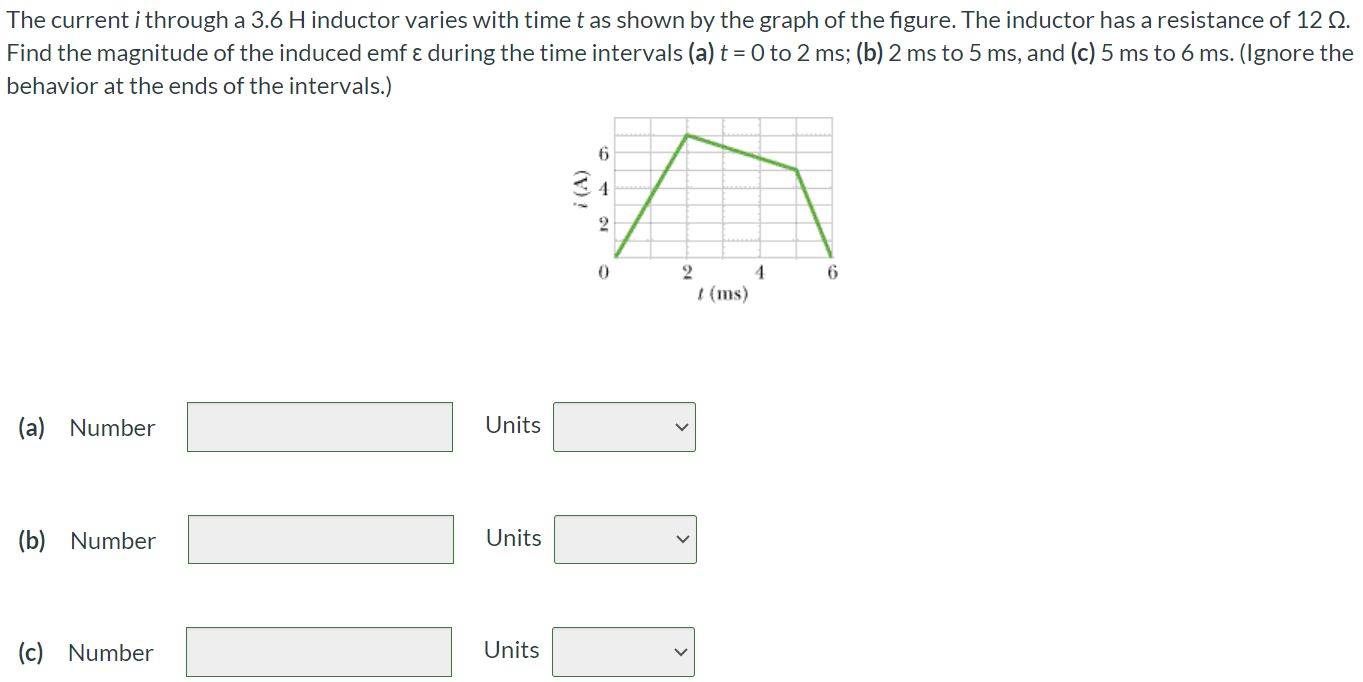
Task: Select the part (c) Number answer field
Action: pos(319,652)
